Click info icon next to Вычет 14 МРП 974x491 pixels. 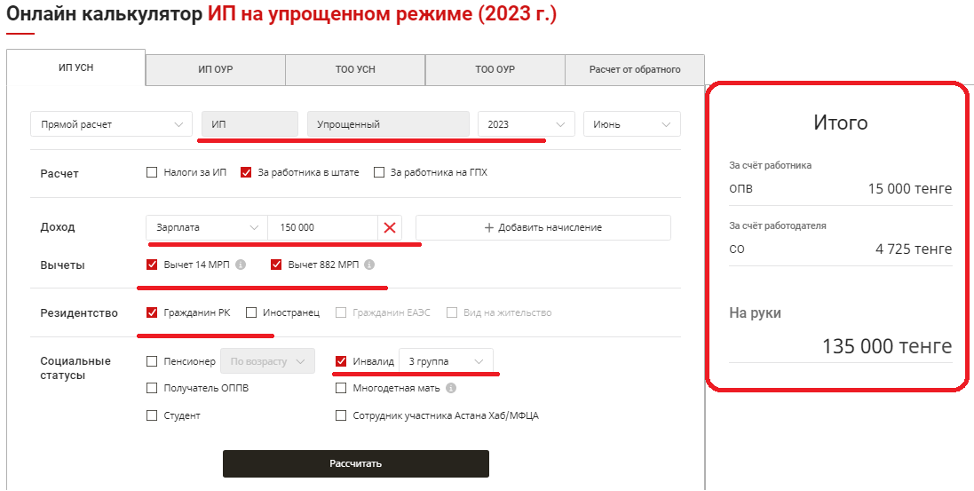coord(240,265)
